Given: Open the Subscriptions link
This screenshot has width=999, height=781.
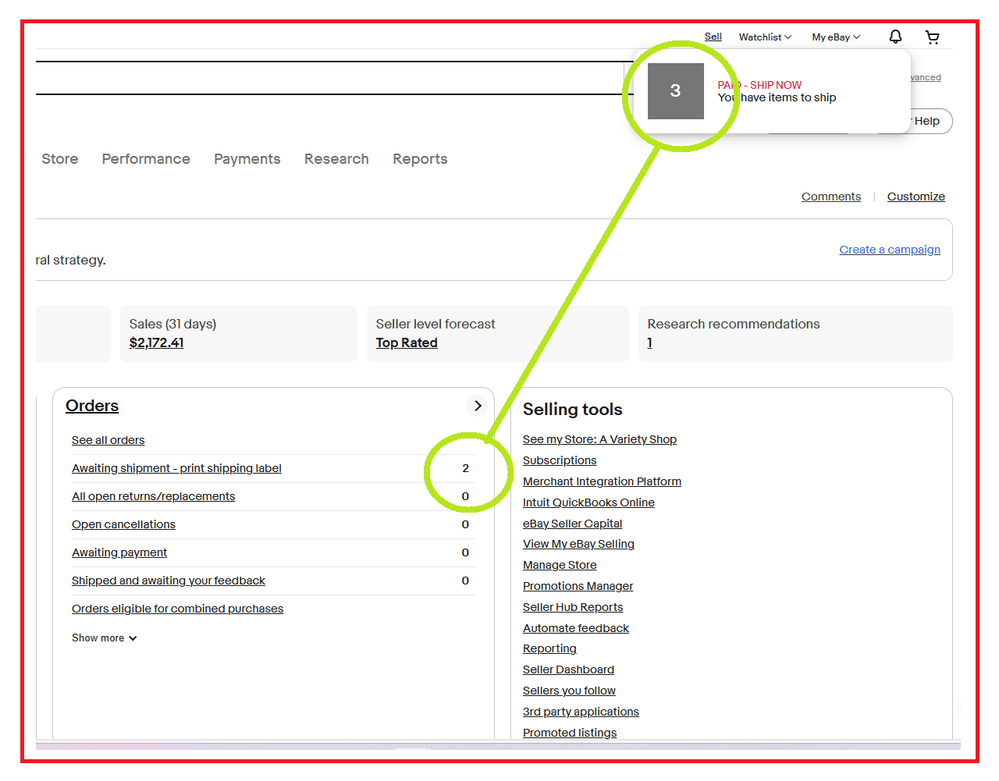Looking at the screenshot, I should tap(559, 460).
